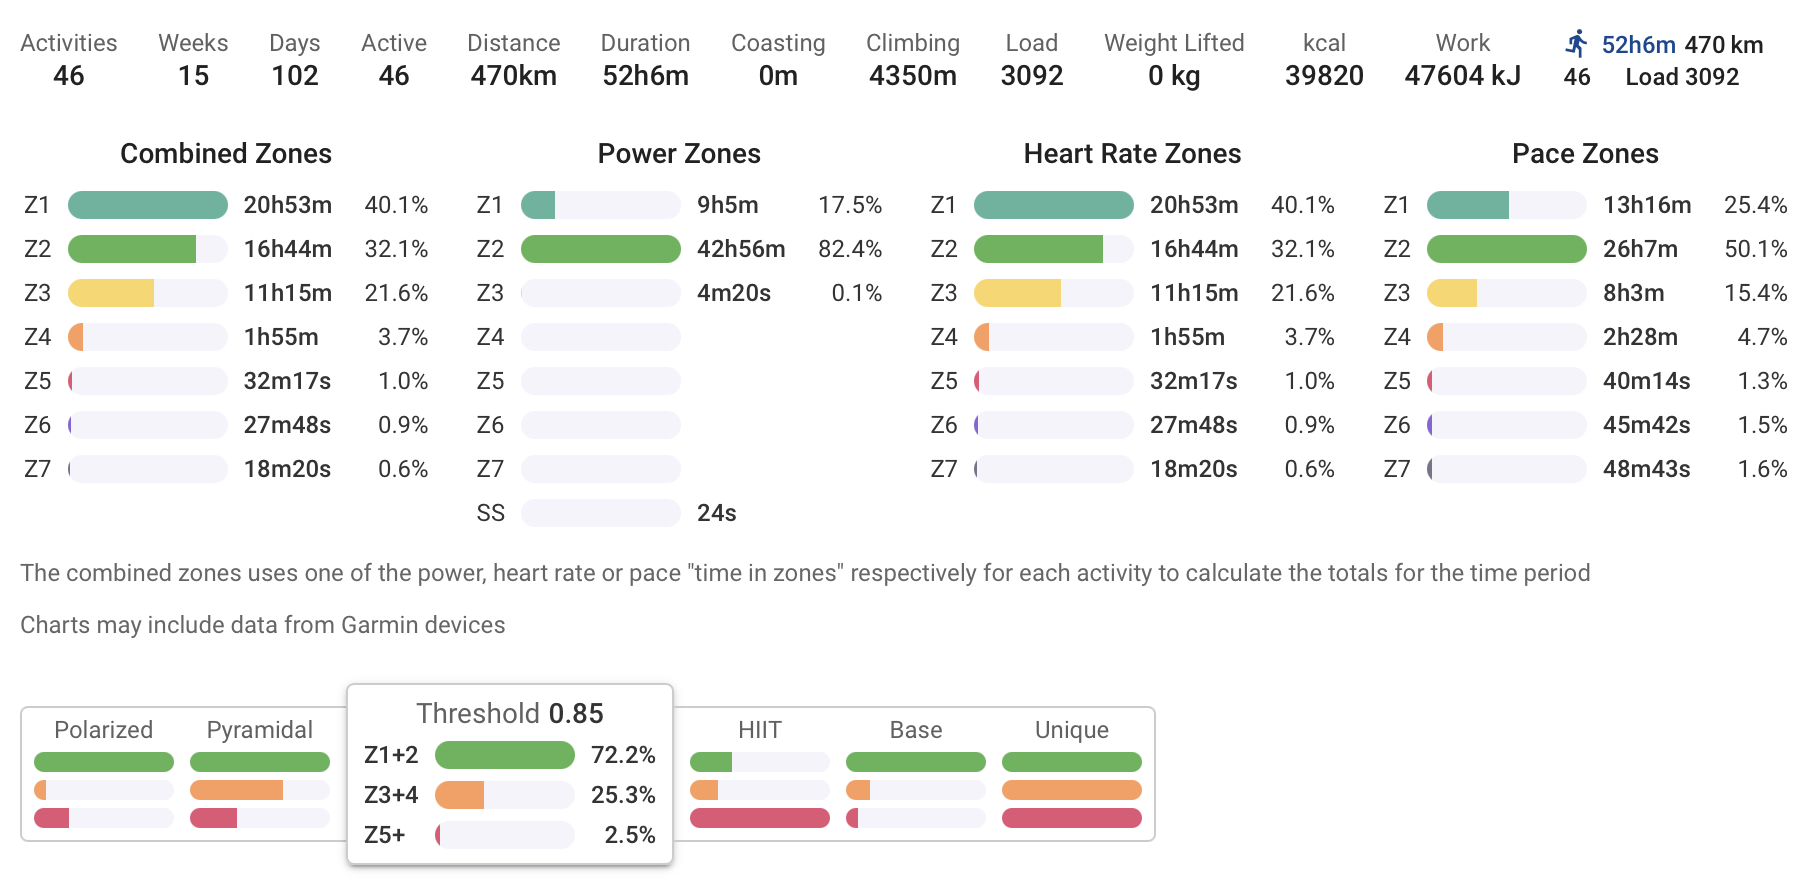Switch to the Pyramidal distribution card
The image size is (1814, 882).
tap(259, 773)
